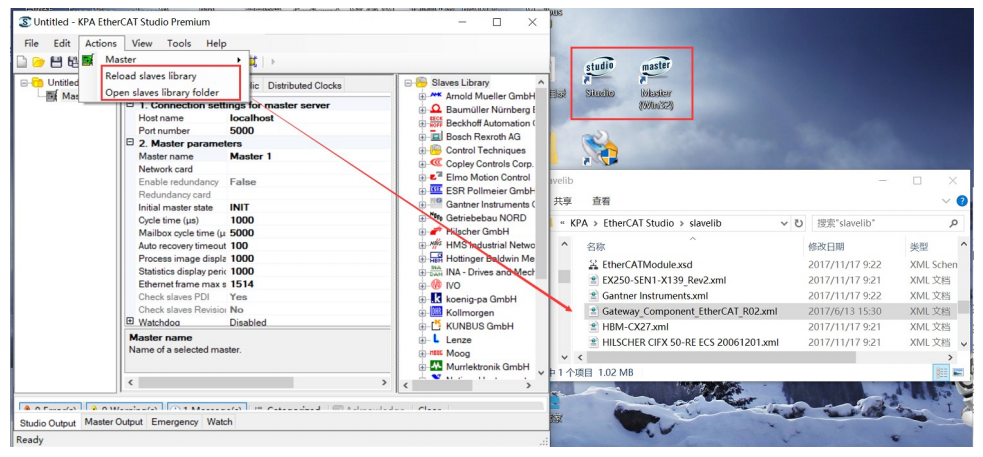Image resolution: width=983 pixels, height=457 pixels.
Task: Click the Slaves Library vertical scrollbar
Action: click(542, 185)
